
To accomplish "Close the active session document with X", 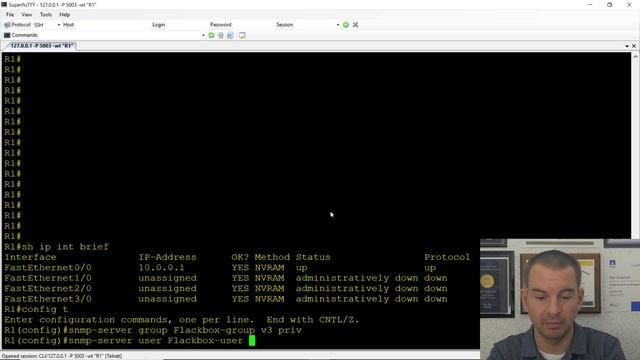I will tap(634, 46).
